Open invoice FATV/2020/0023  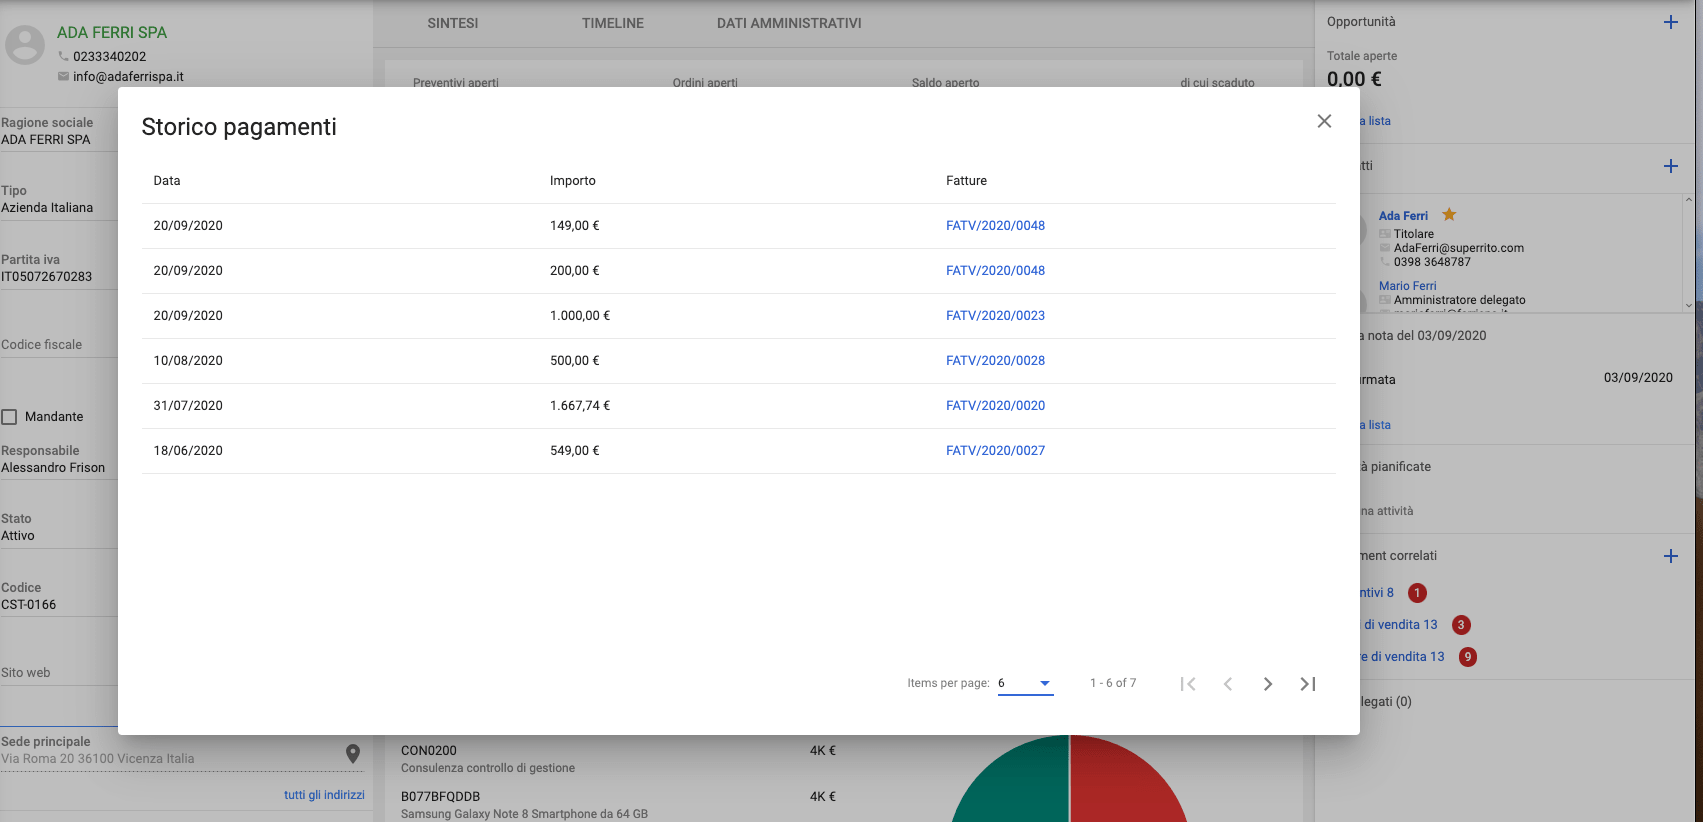pos(995,316)
